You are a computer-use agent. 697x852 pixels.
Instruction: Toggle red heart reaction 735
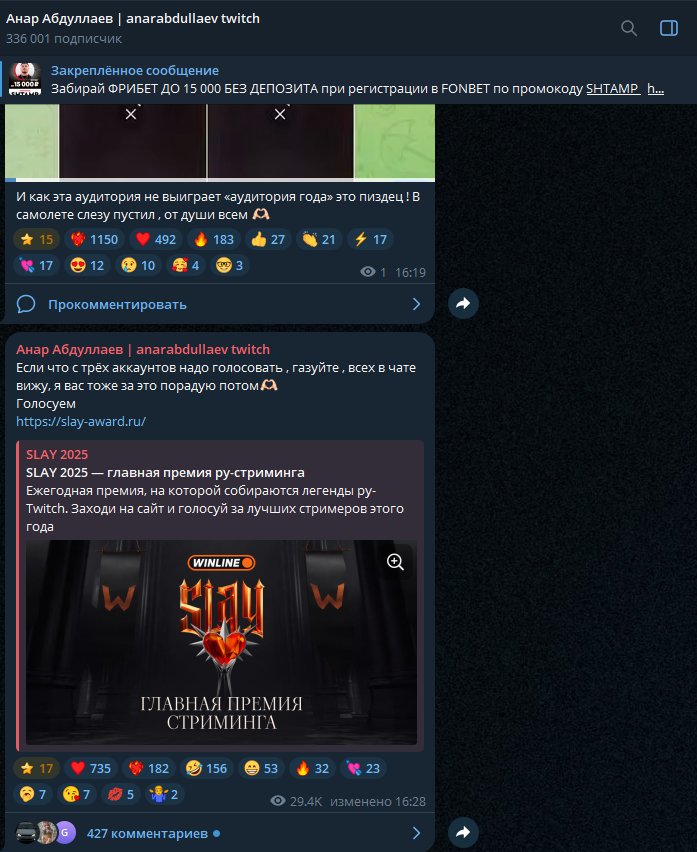[x=91, y=768]
